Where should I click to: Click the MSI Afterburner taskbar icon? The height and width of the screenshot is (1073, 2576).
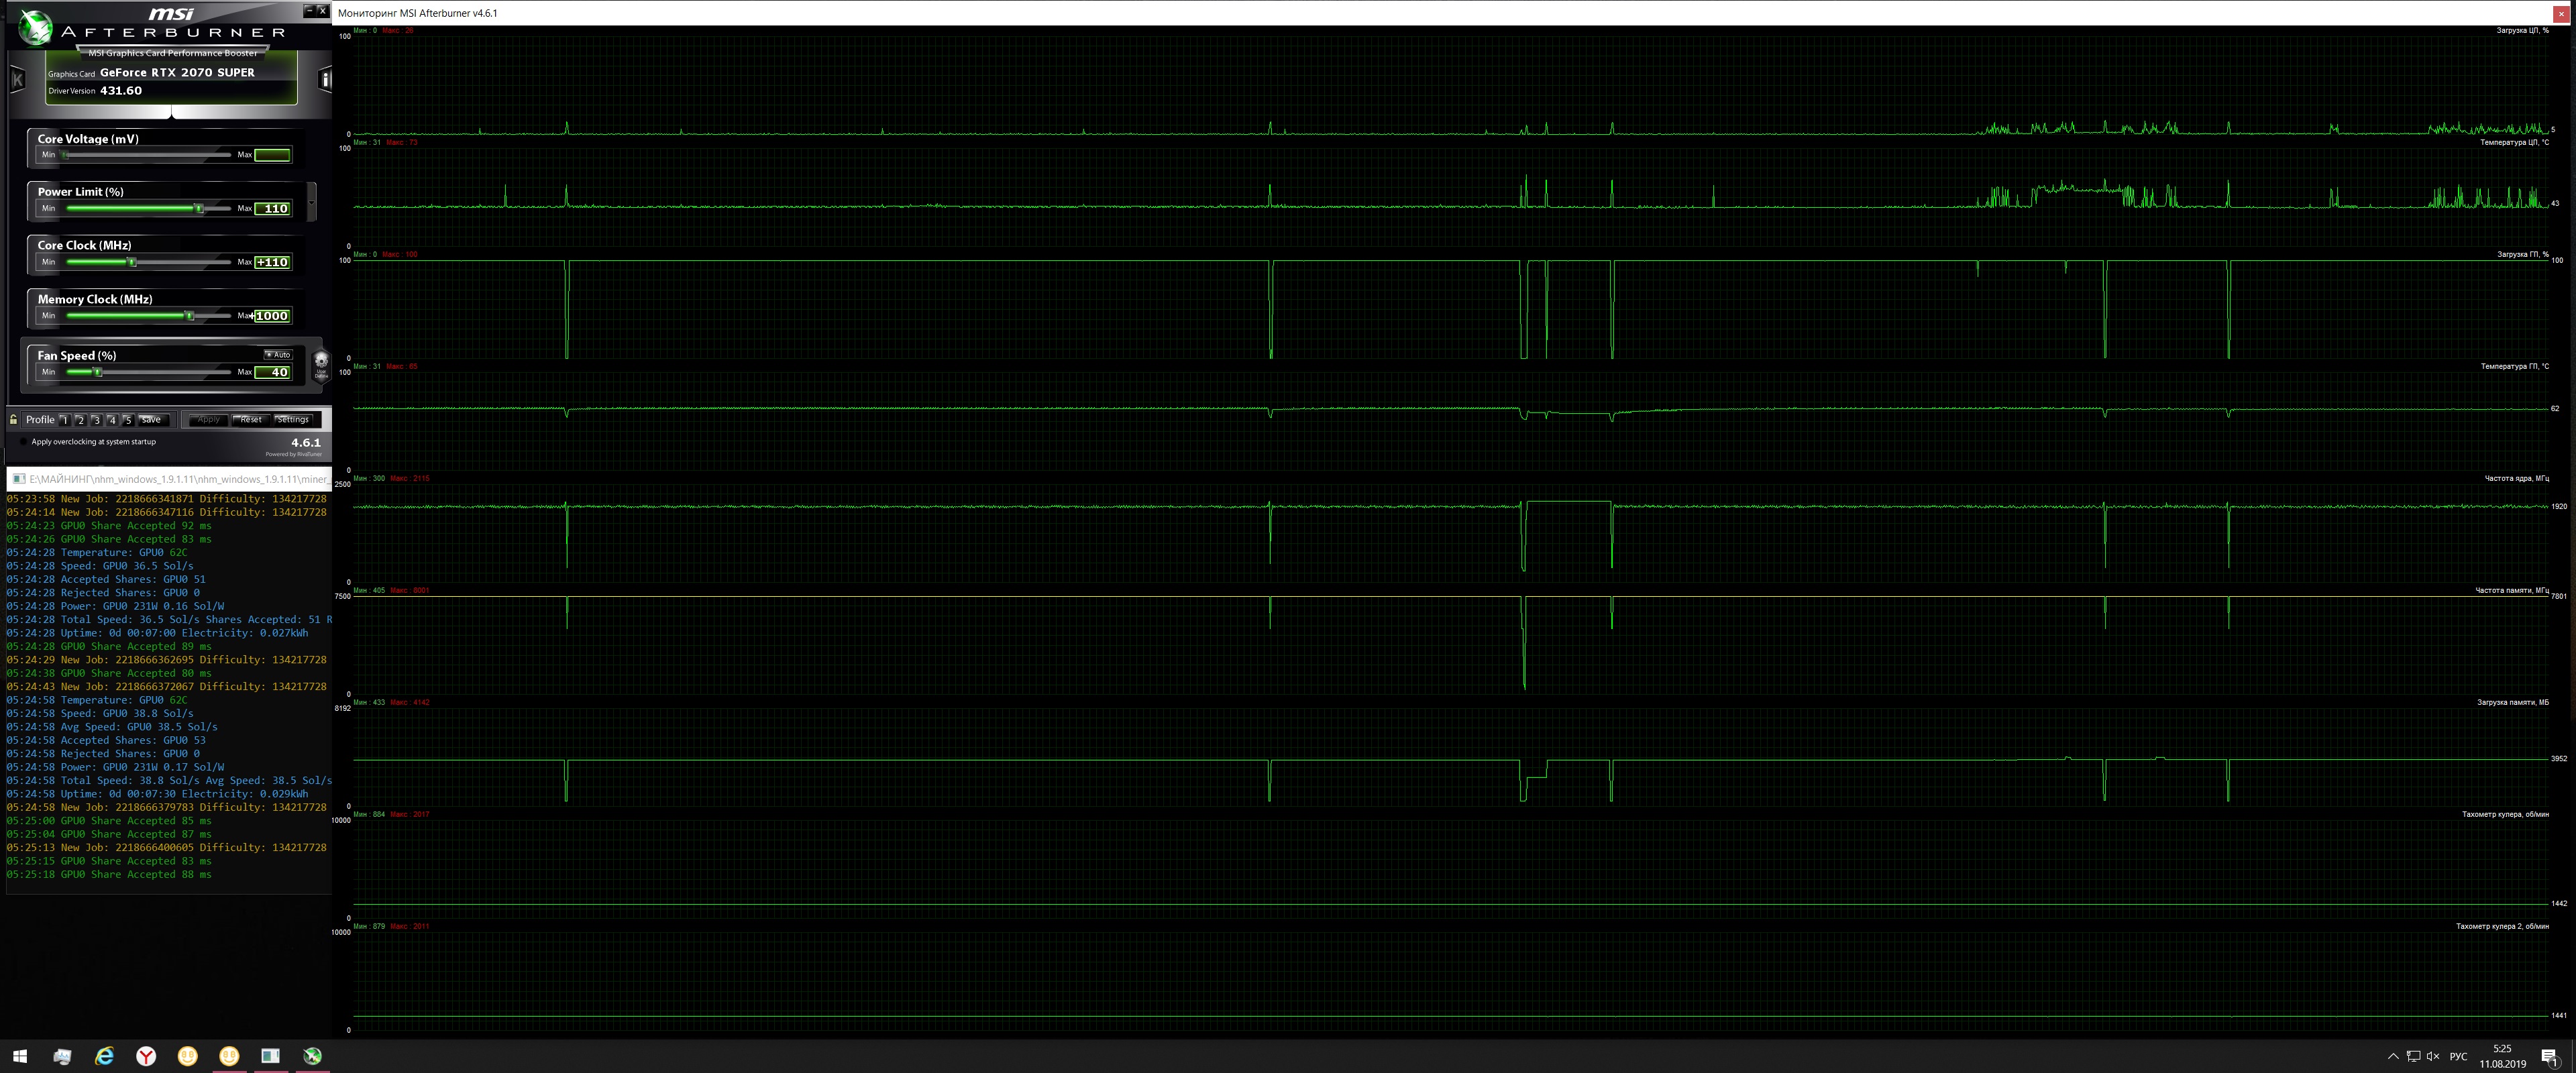click(312, 1056)
